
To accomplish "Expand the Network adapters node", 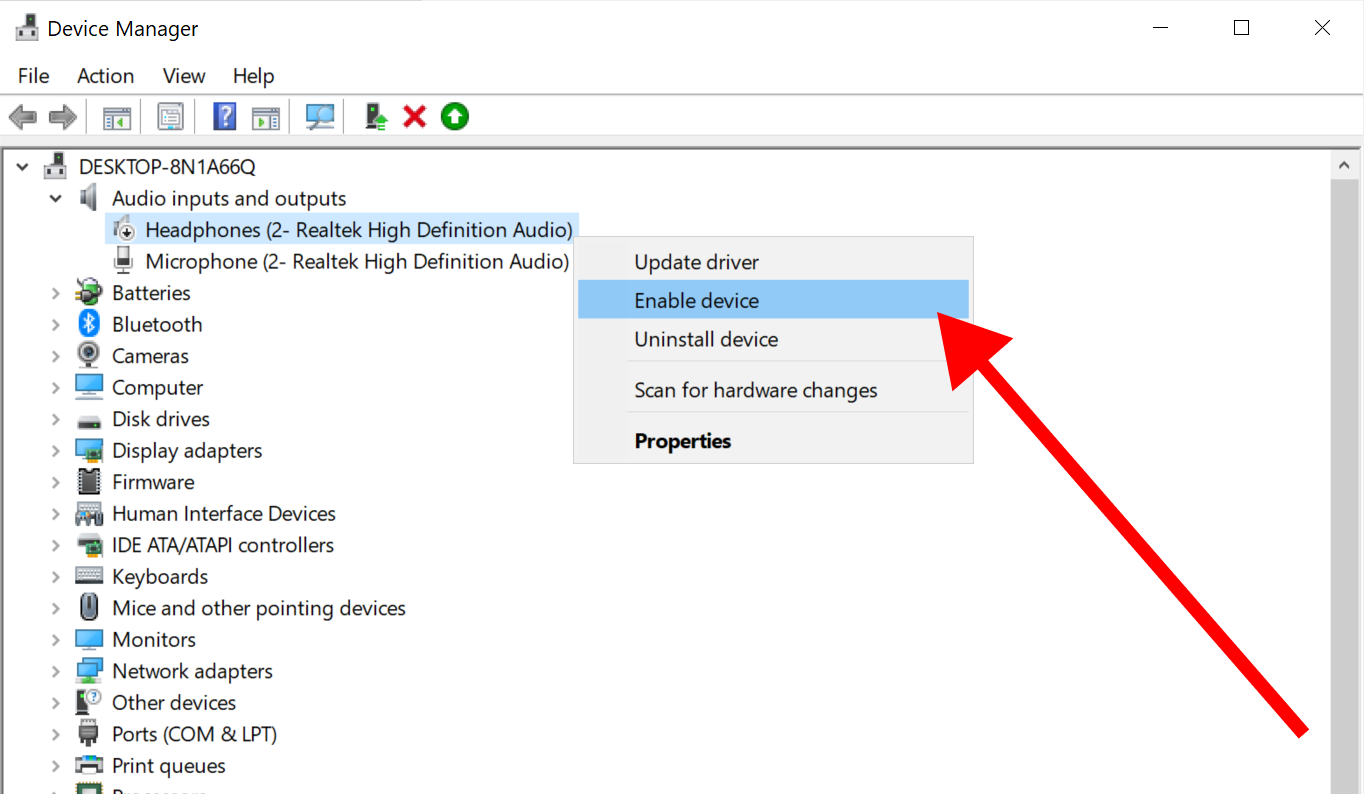I will point(56,671).
